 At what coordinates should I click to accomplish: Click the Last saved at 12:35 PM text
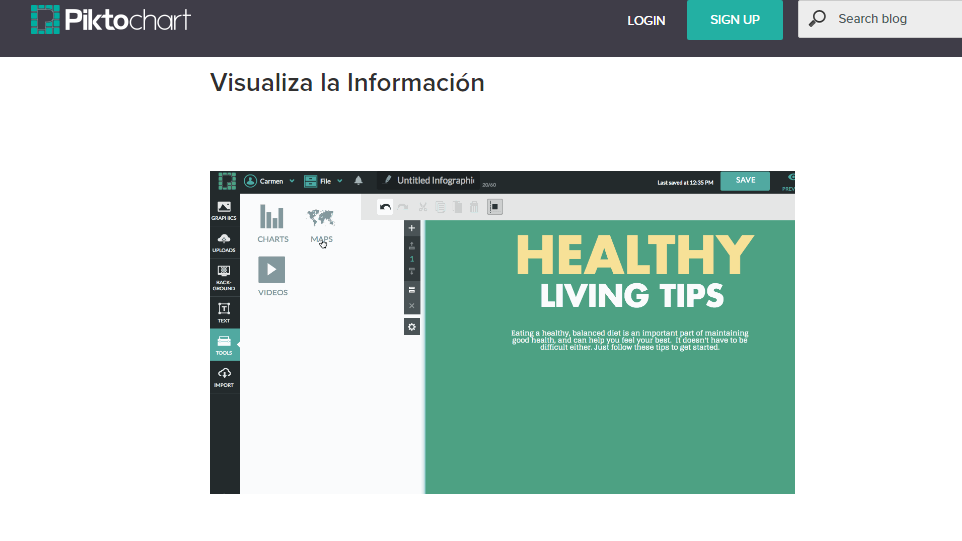(x=685, y=182)
